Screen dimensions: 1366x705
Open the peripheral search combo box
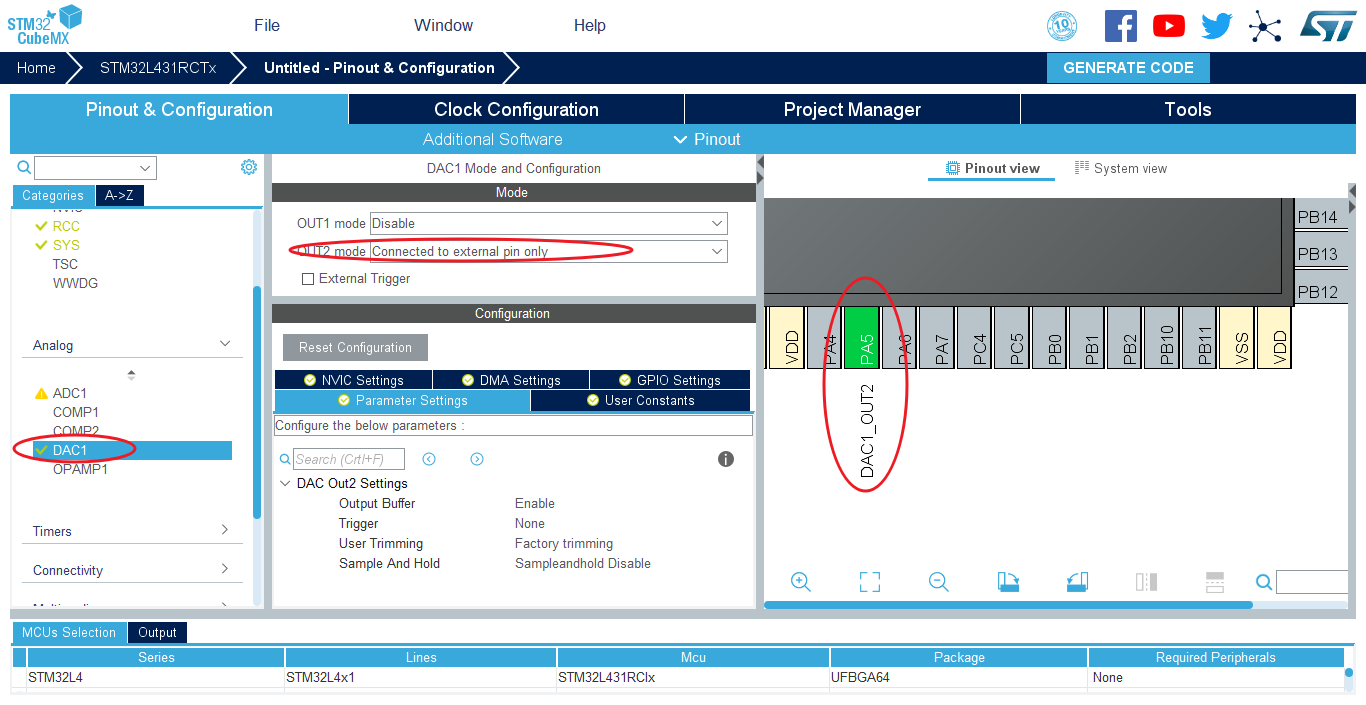pyautogui.click(x=95, y=168)
